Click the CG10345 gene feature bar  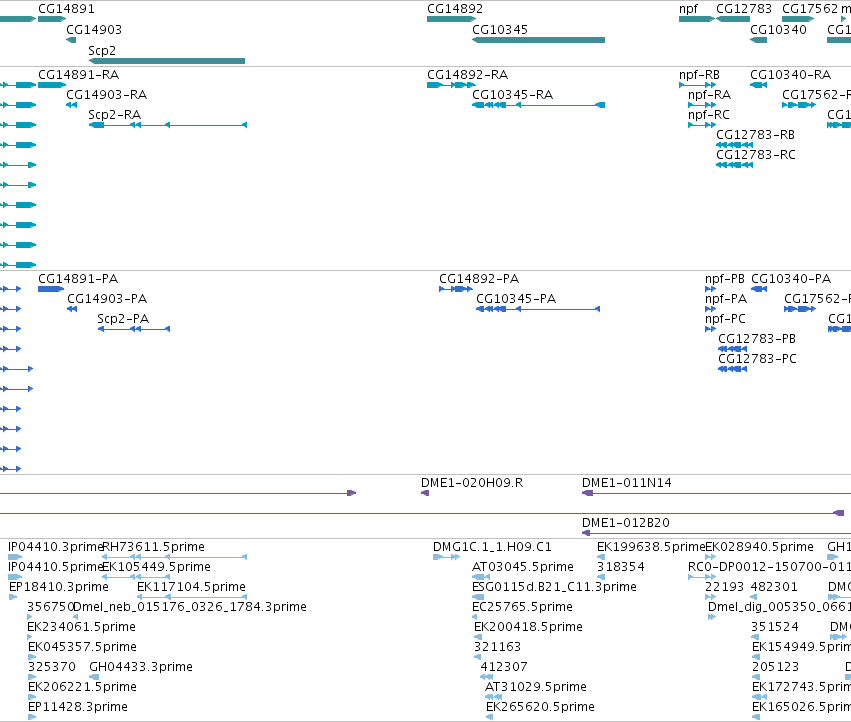pyautogui.click(x=538, y=40)
